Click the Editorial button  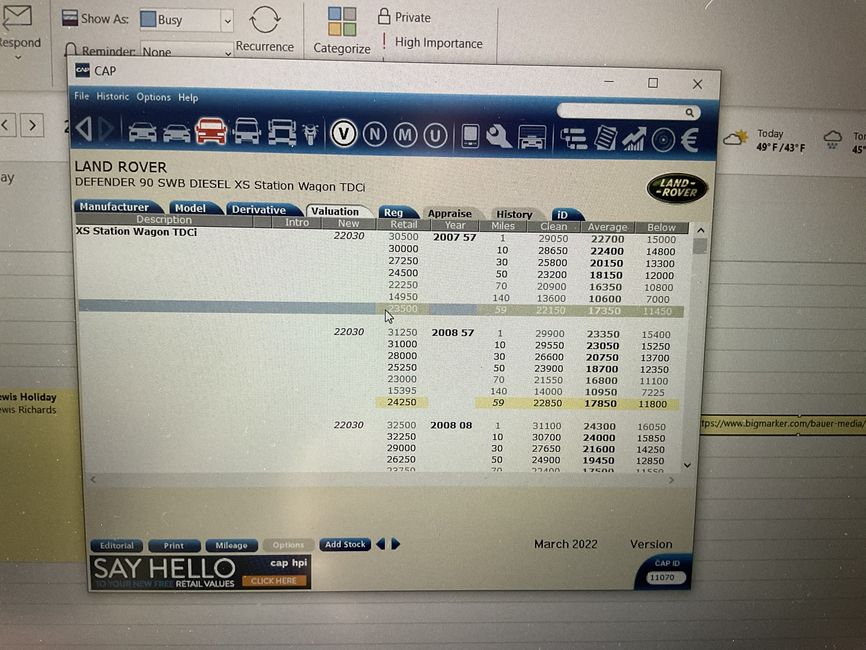coord(117,546)
